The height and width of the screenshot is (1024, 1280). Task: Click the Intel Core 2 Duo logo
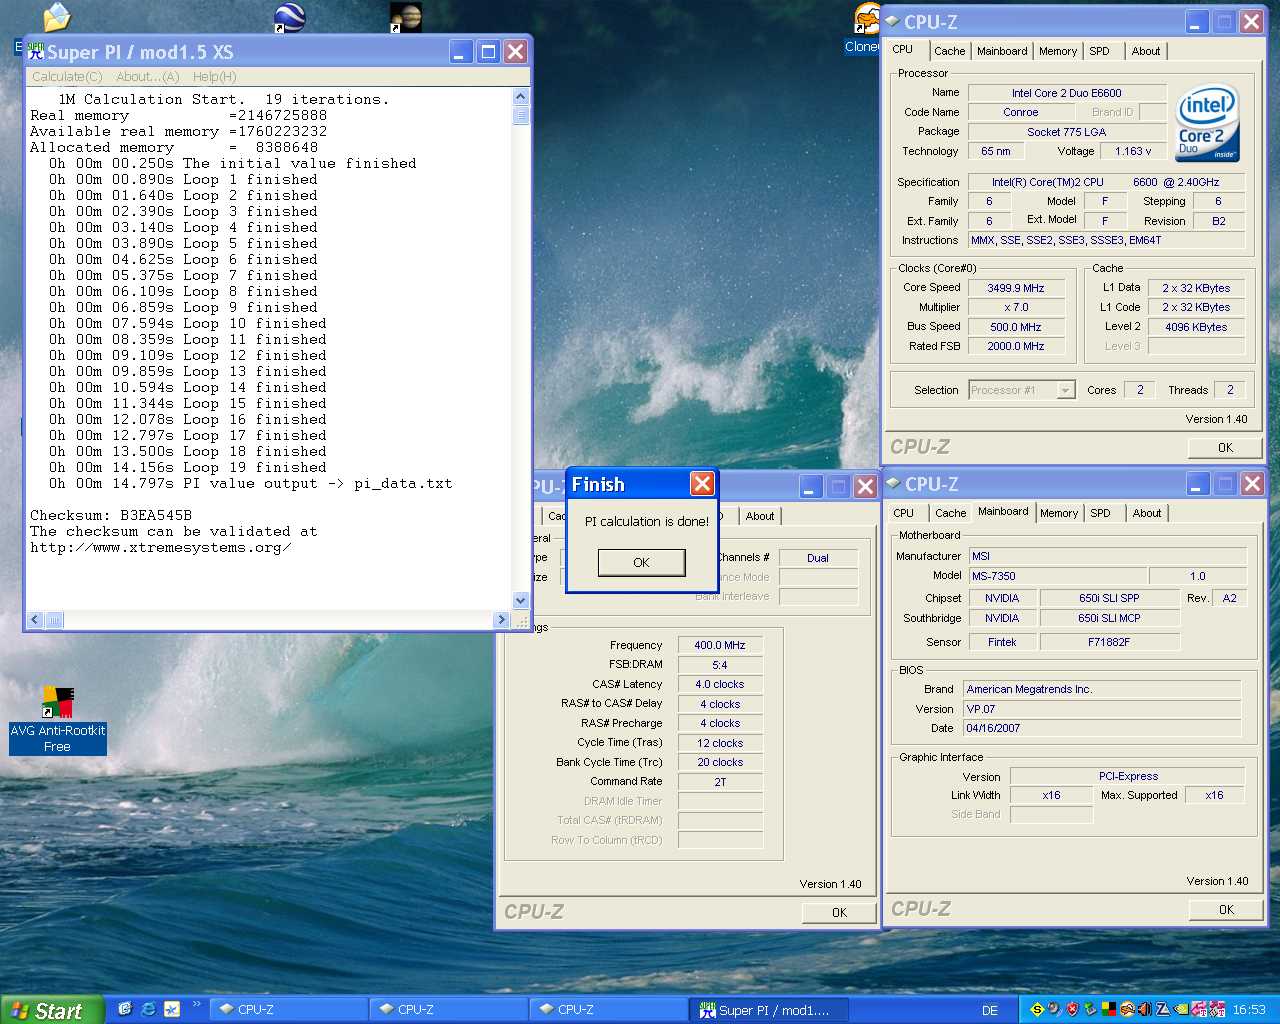click(1208, 123)
